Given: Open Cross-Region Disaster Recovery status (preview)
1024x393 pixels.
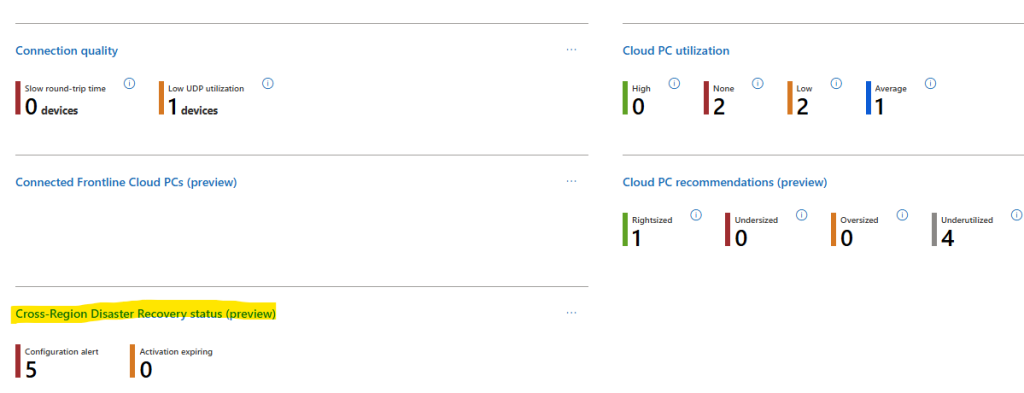Looking at the screenshot, I should (x=146, y=314).
